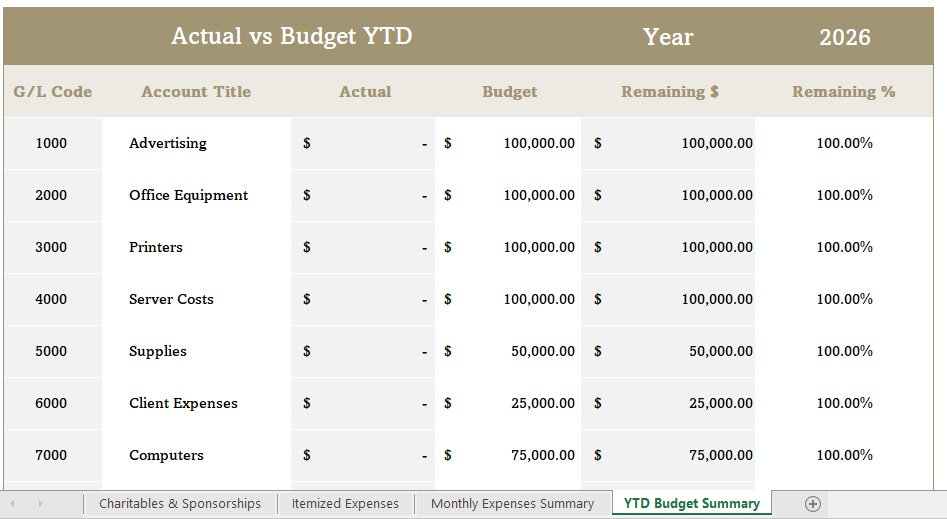Image resolution: width=947 pixels, height=519 pixels.
Task: Select the Printers actual amount cell
Action: coord(363,247)
